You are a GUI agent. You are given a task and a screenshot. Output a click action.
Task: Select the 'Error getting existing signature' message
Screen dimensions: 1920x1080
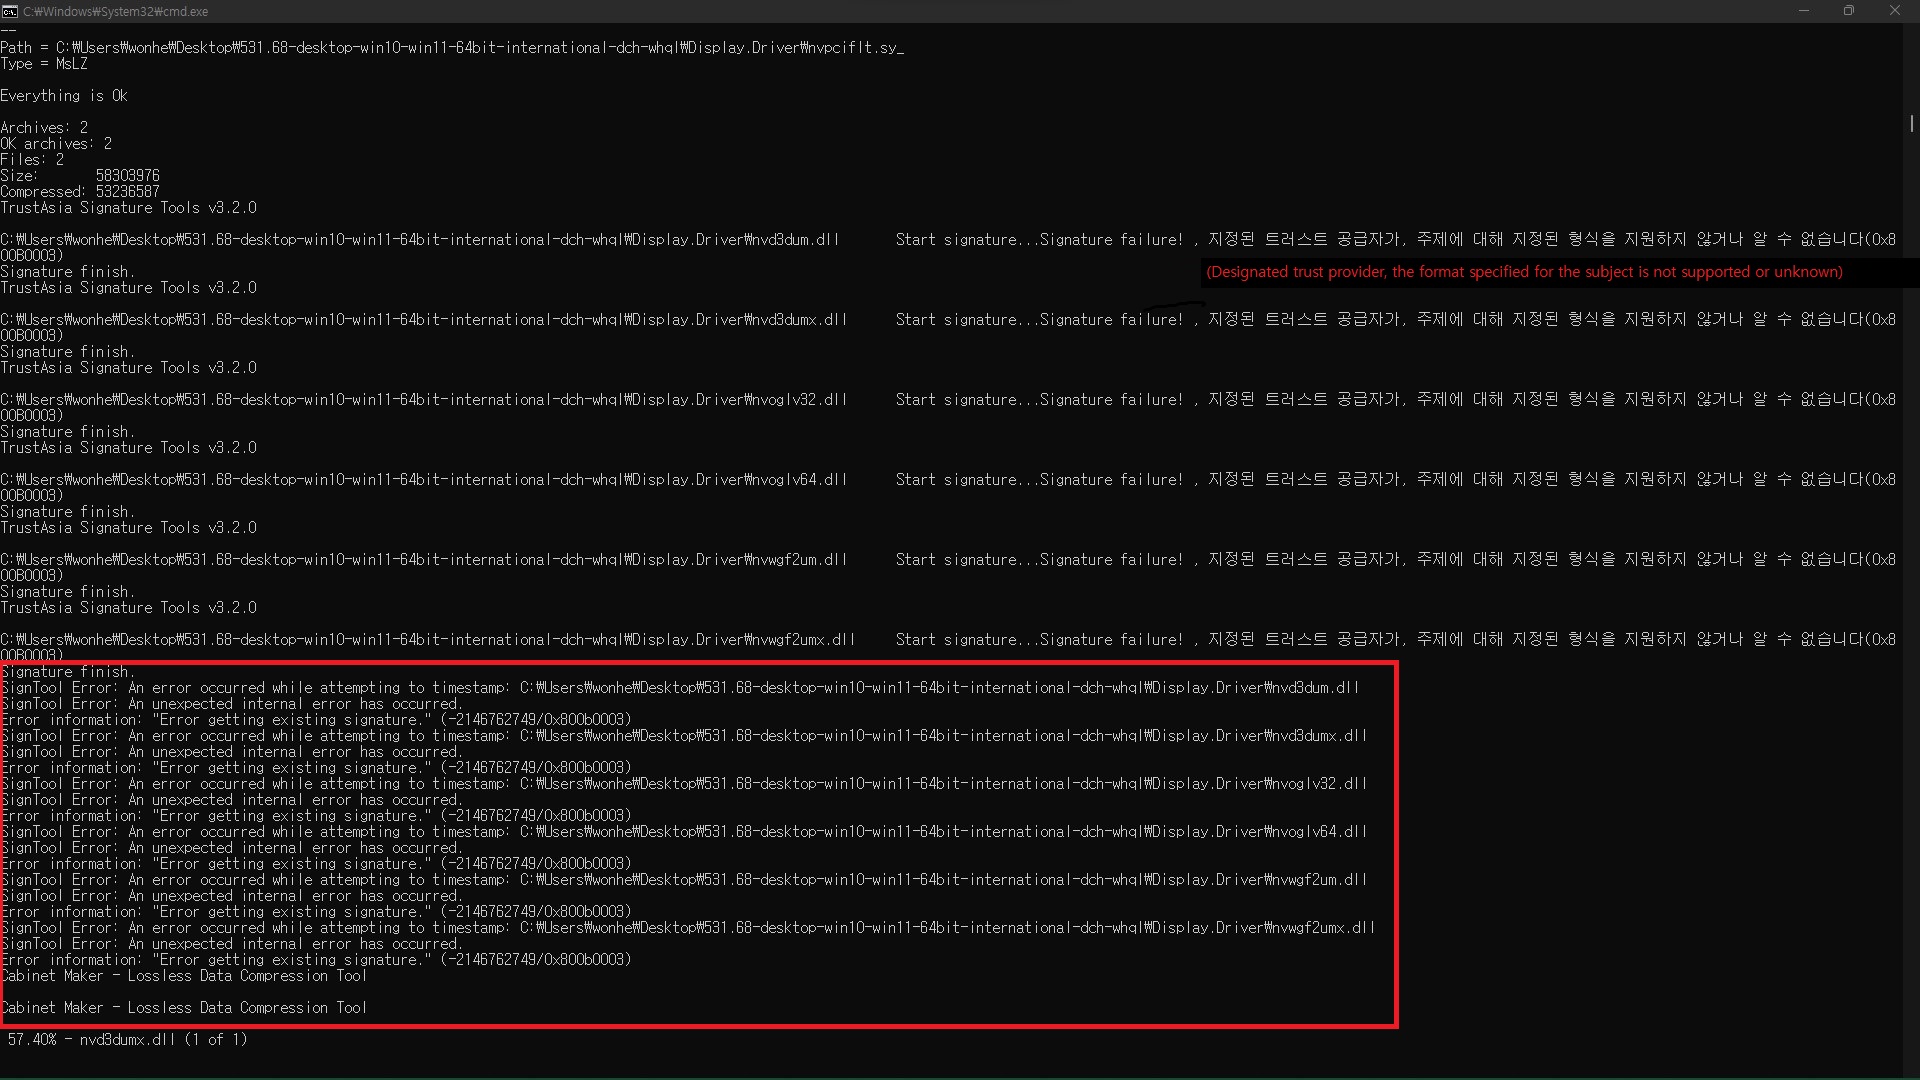[320, 719]
